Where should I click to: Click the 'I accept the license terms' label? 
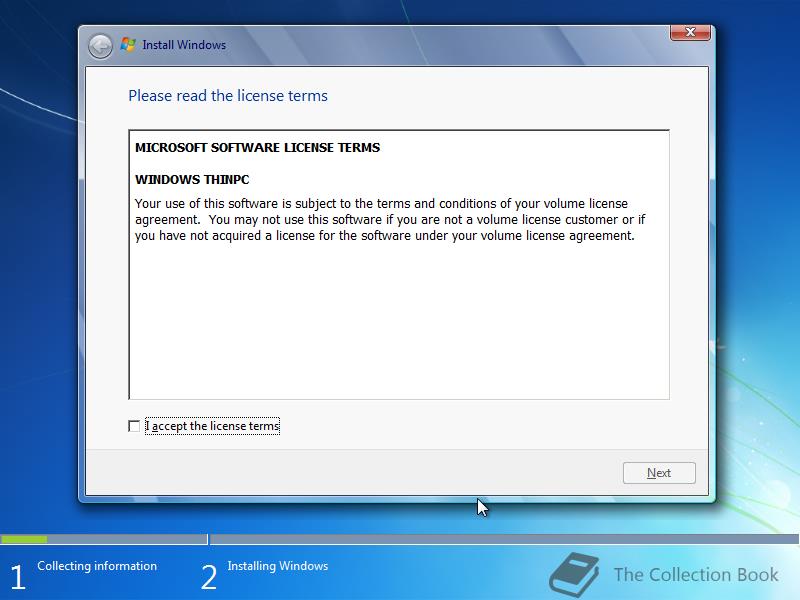click(212, 426)
